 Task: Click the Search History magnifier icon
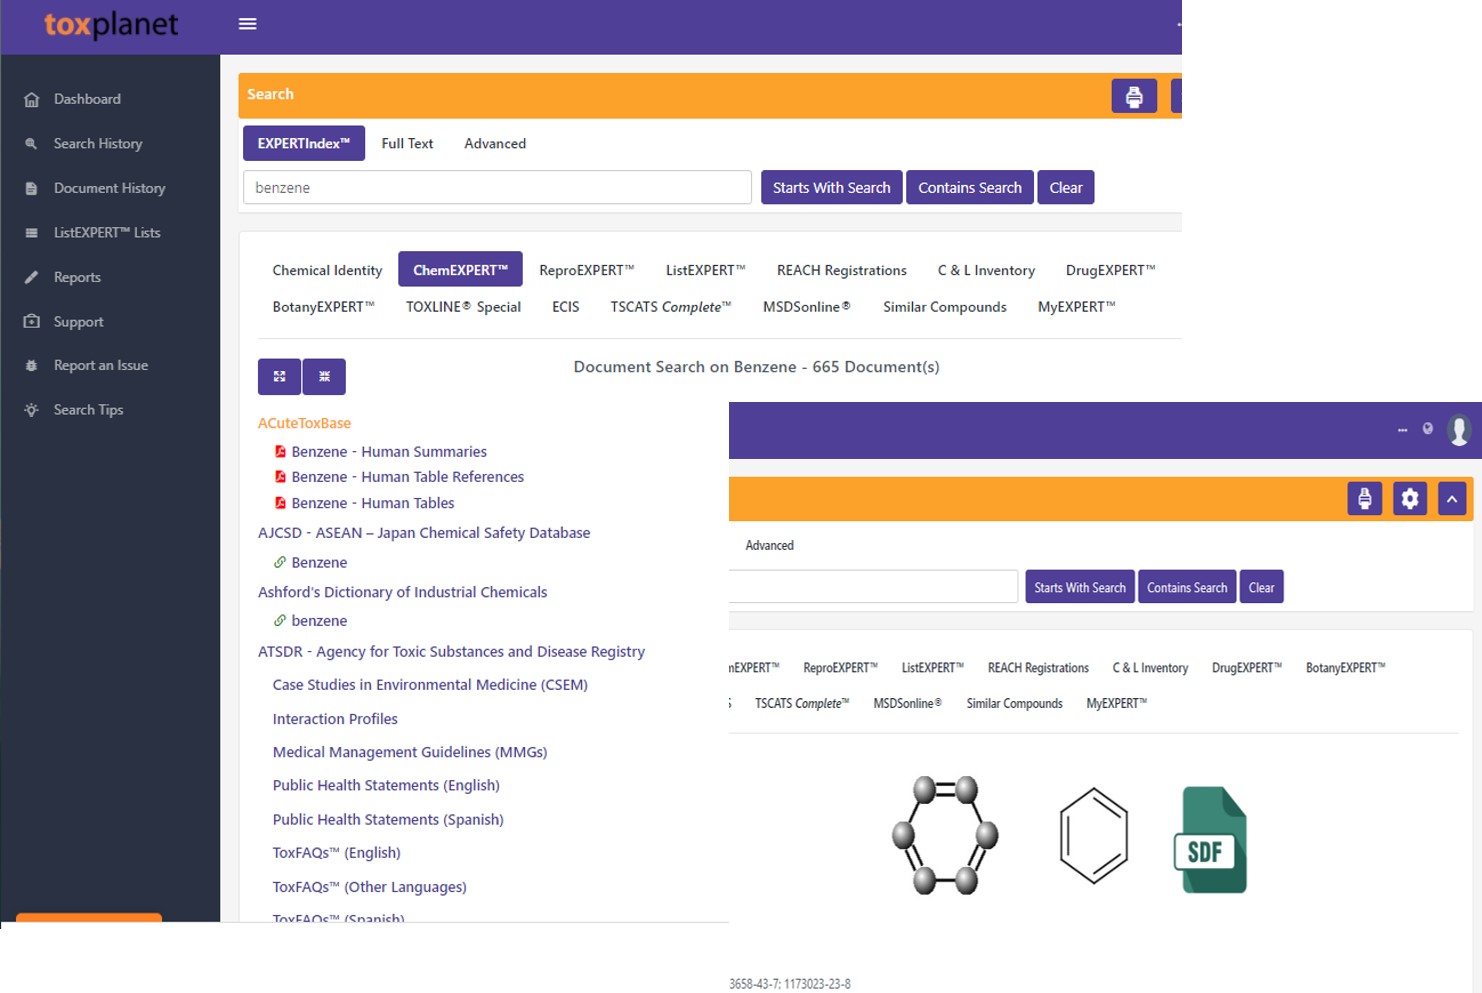[x=32, y=144]
